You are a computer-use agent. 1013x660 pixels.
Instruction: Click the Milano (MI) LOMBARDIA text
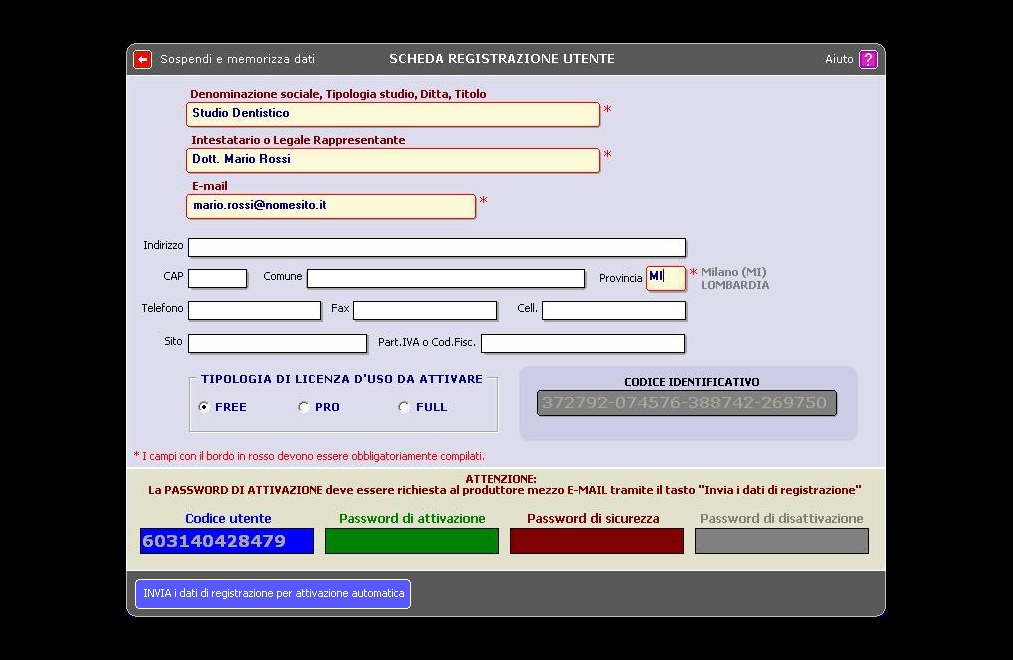tap(735, 278)
